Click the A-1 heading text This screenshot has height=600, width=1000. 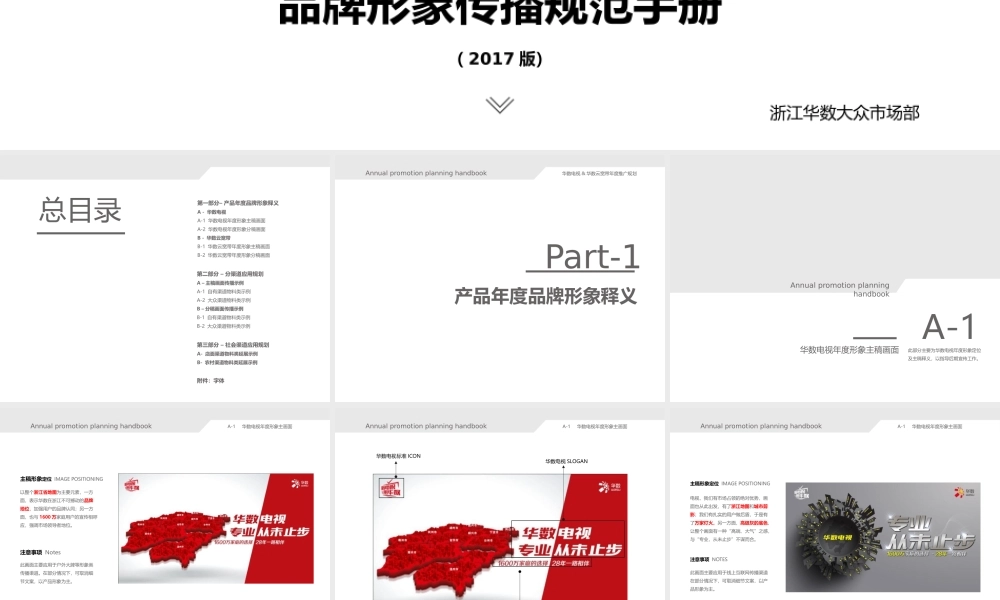coord(949,327)
